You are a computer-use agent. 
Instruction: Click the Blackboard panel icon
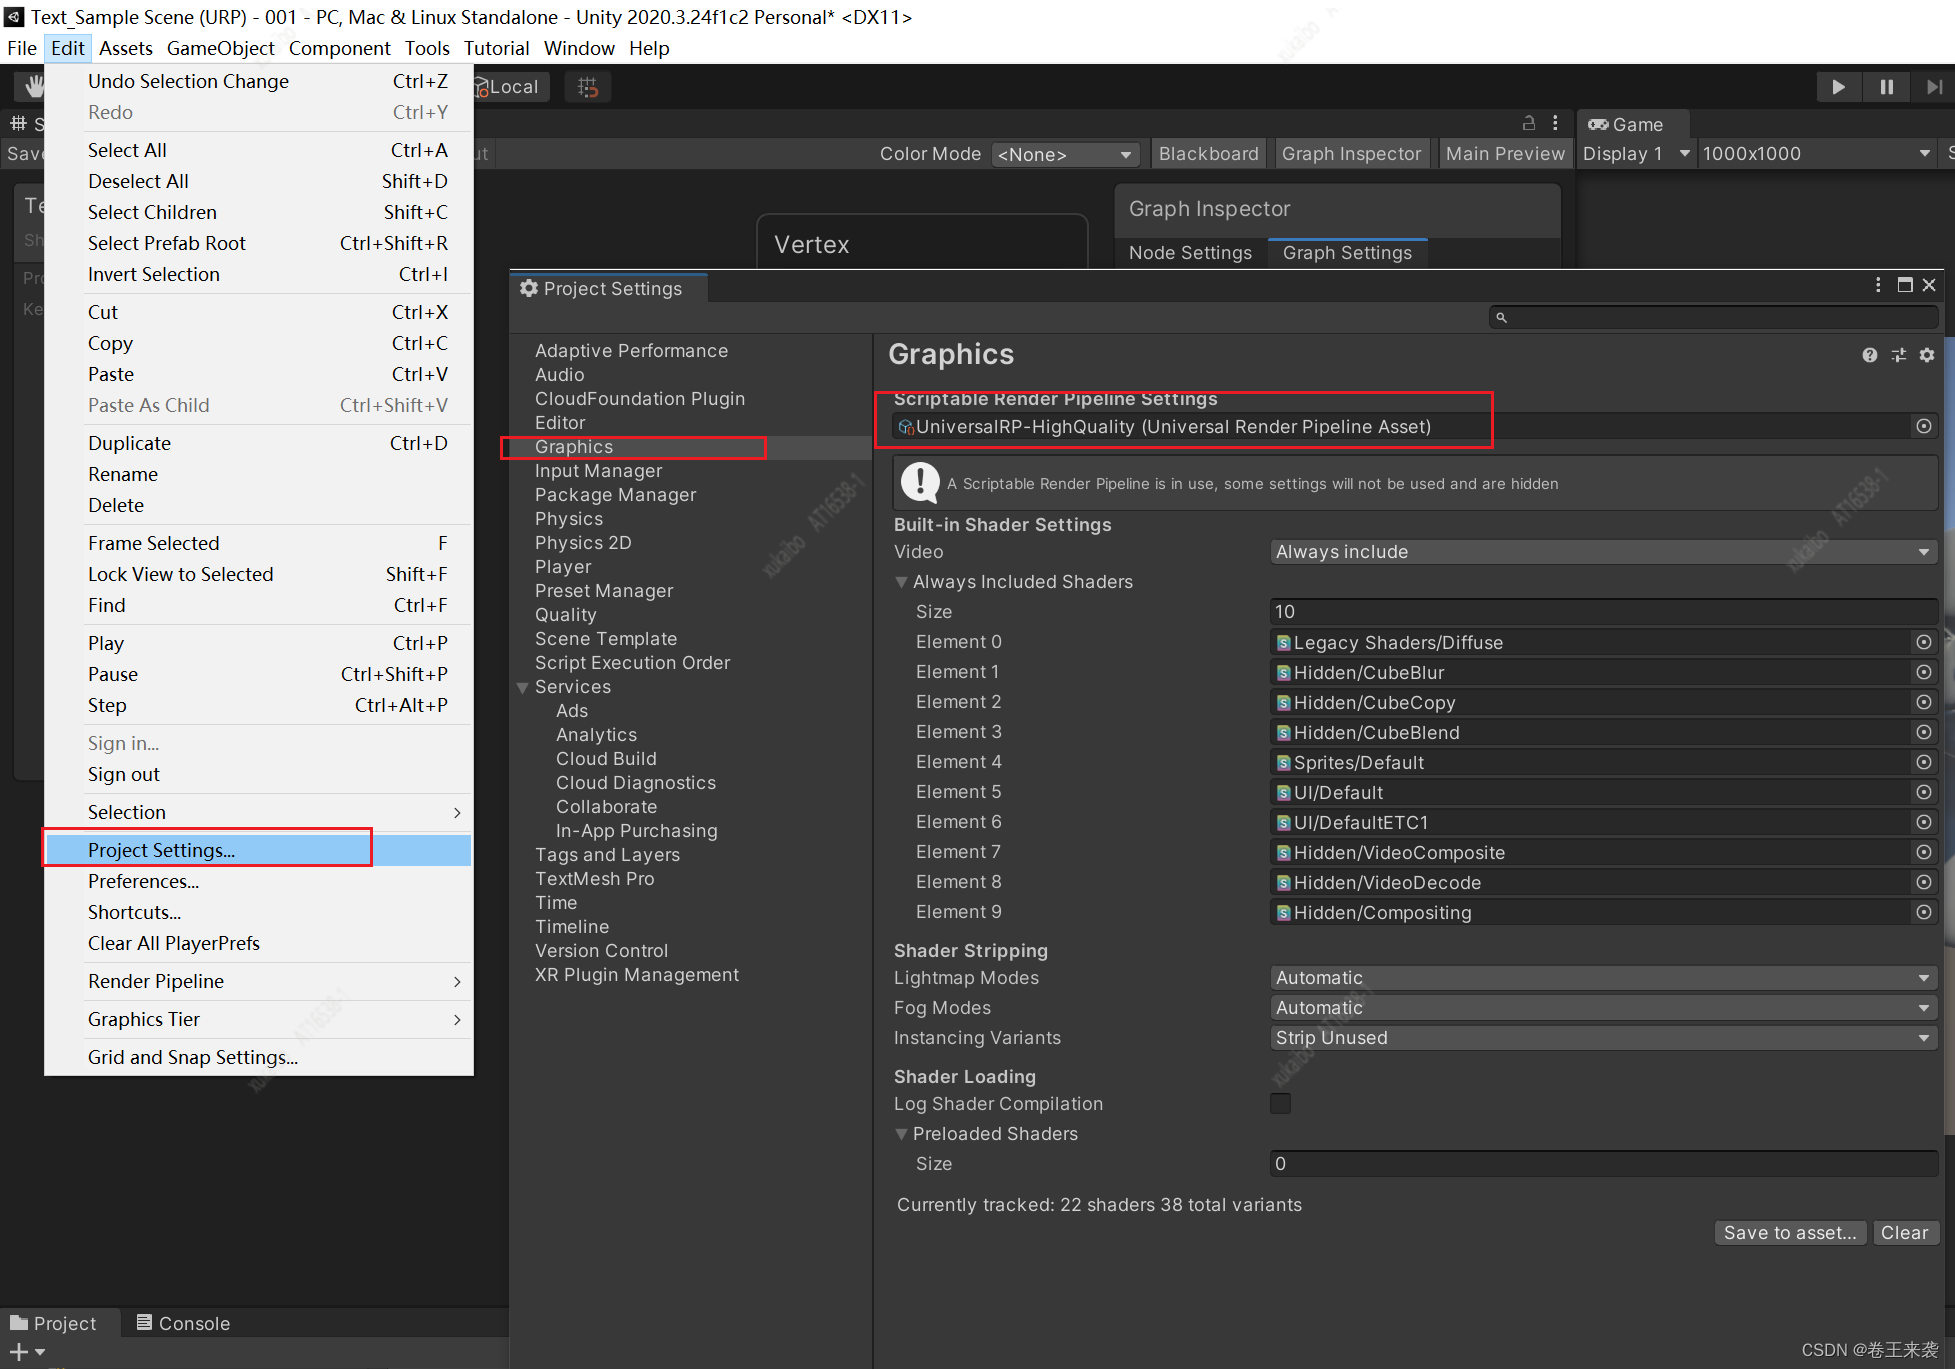1208,153
